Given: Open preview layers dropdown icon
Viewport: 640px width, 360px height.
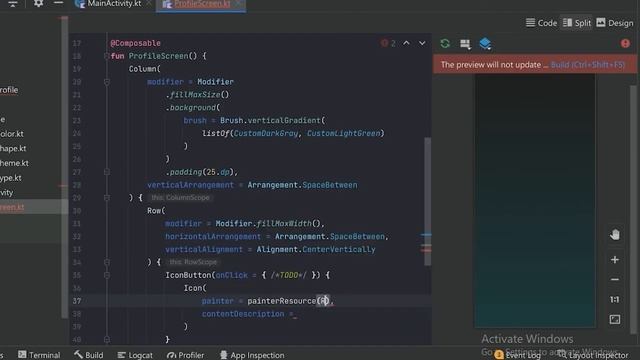Looking at the screenshot, I should 485,44.
